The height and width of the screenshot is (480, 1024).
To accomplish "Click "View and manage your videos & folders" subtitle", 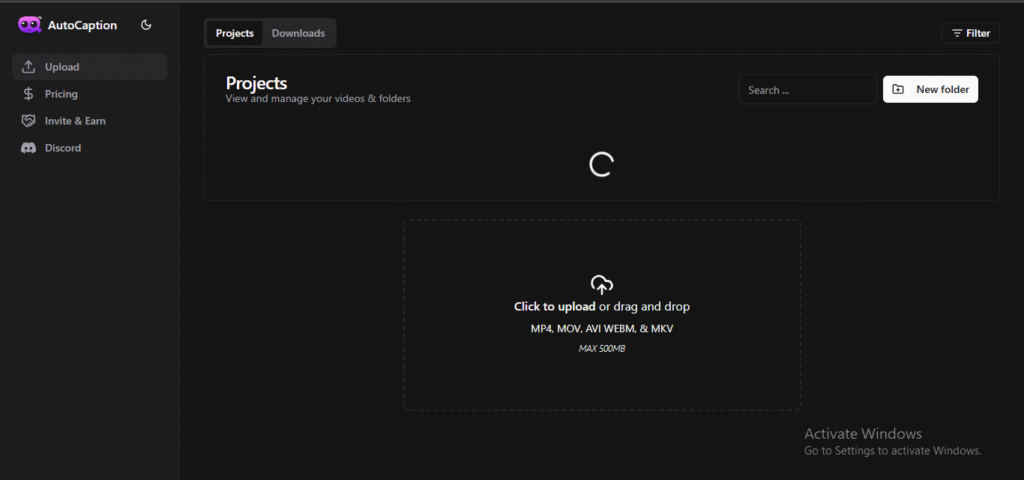I will (x=318, y=99).
